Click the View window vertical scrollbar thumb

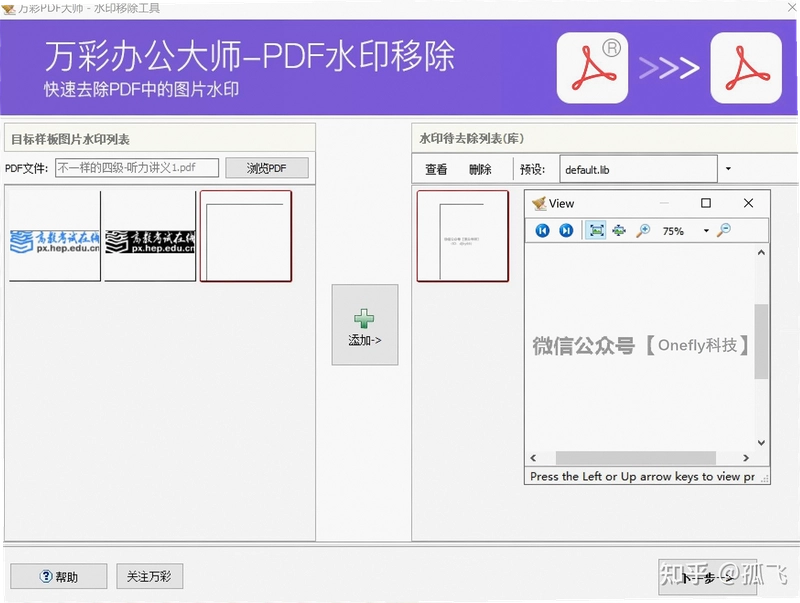pos(761,341)
